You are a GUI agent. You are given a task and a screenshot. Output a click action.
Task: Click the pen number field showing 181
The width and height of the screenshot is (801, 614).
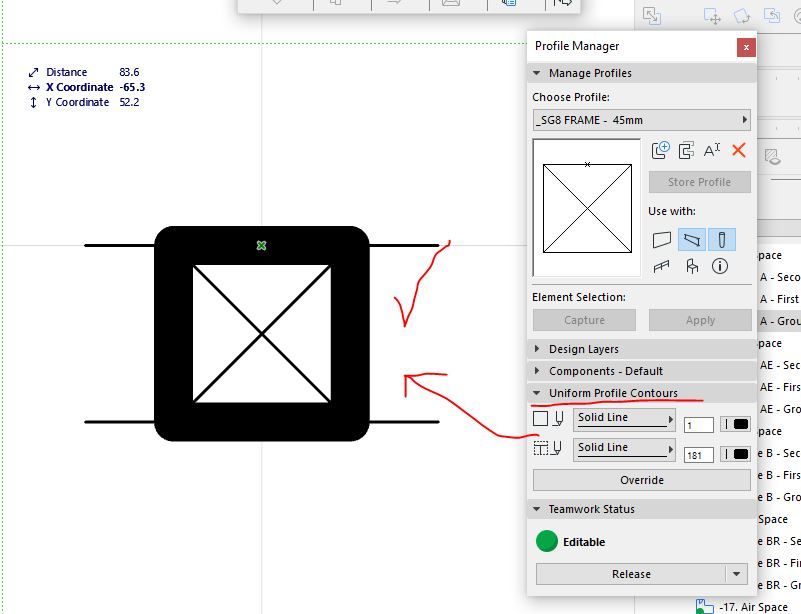pyautogui.click(x=698, y=455)
